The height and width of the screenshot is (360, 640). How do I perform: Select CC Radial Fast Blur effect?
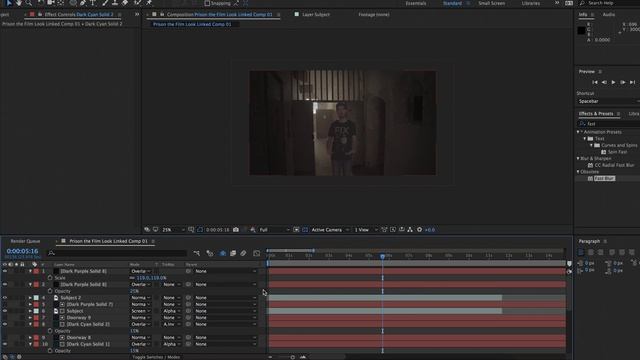(x=614, y=165)
